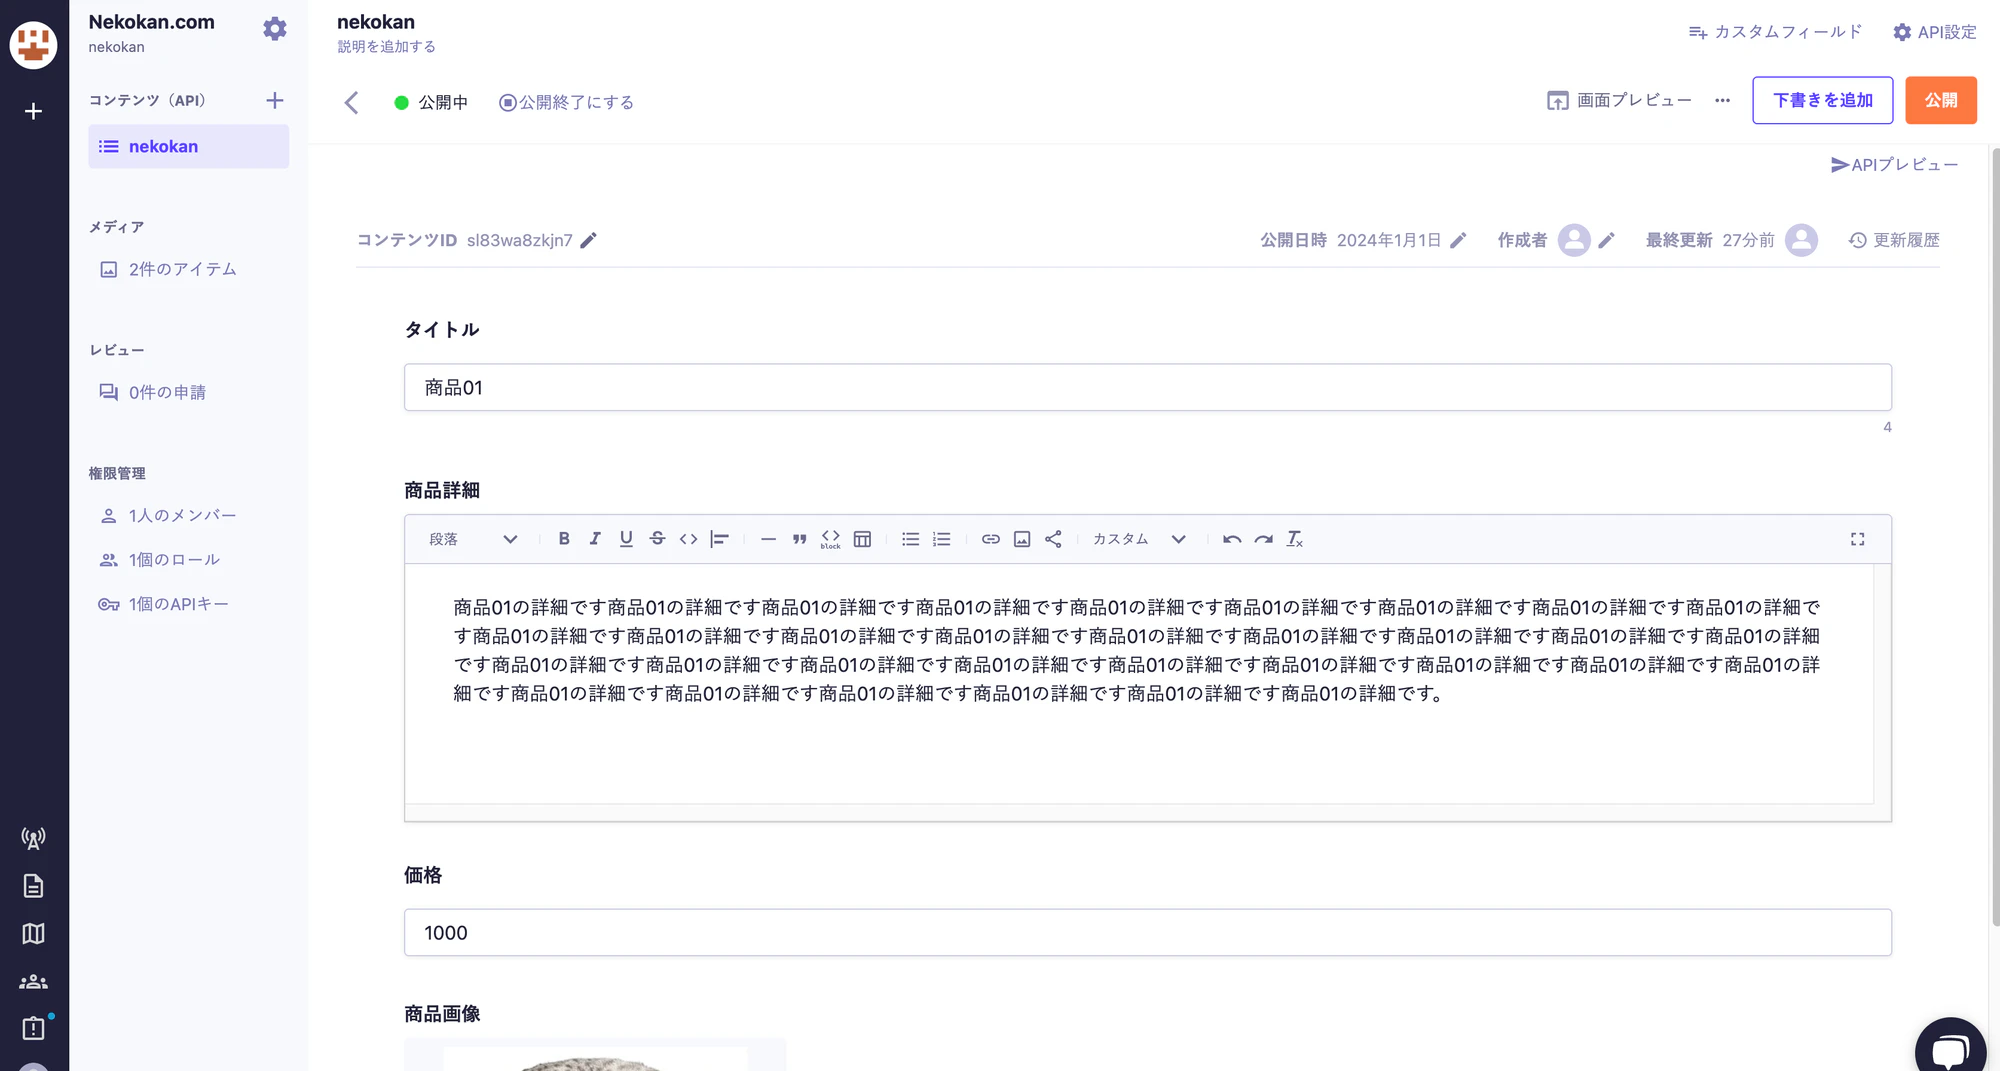Screen dimensions: 2000x1071
Task: Undo last edit in editor
Action: [x=1232, y=539]
